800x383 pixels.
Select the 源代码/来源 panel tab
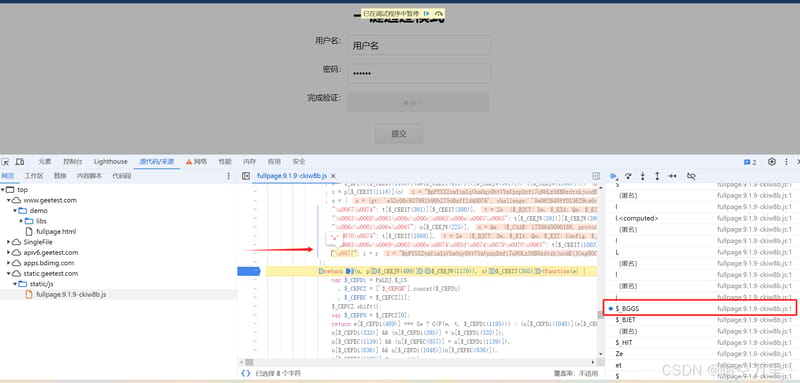click(157, 162)
